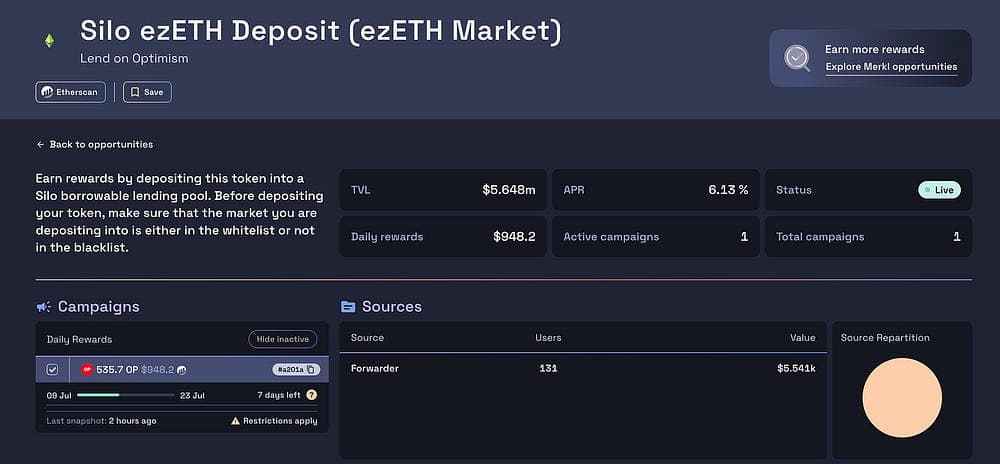Toggle the campaign row checkbox
This screenshot has height=464, width=1000.
52,369
